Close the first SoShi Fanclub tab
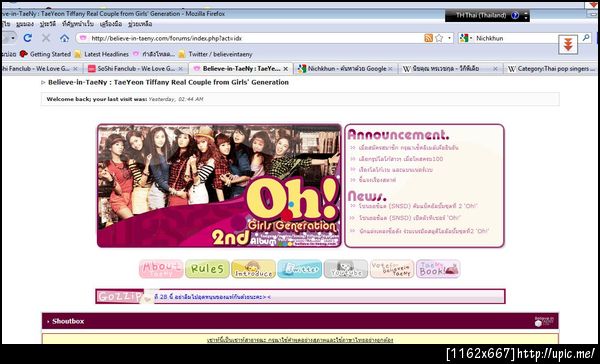This screenshot has height=364, width=600. coord(75,69)
